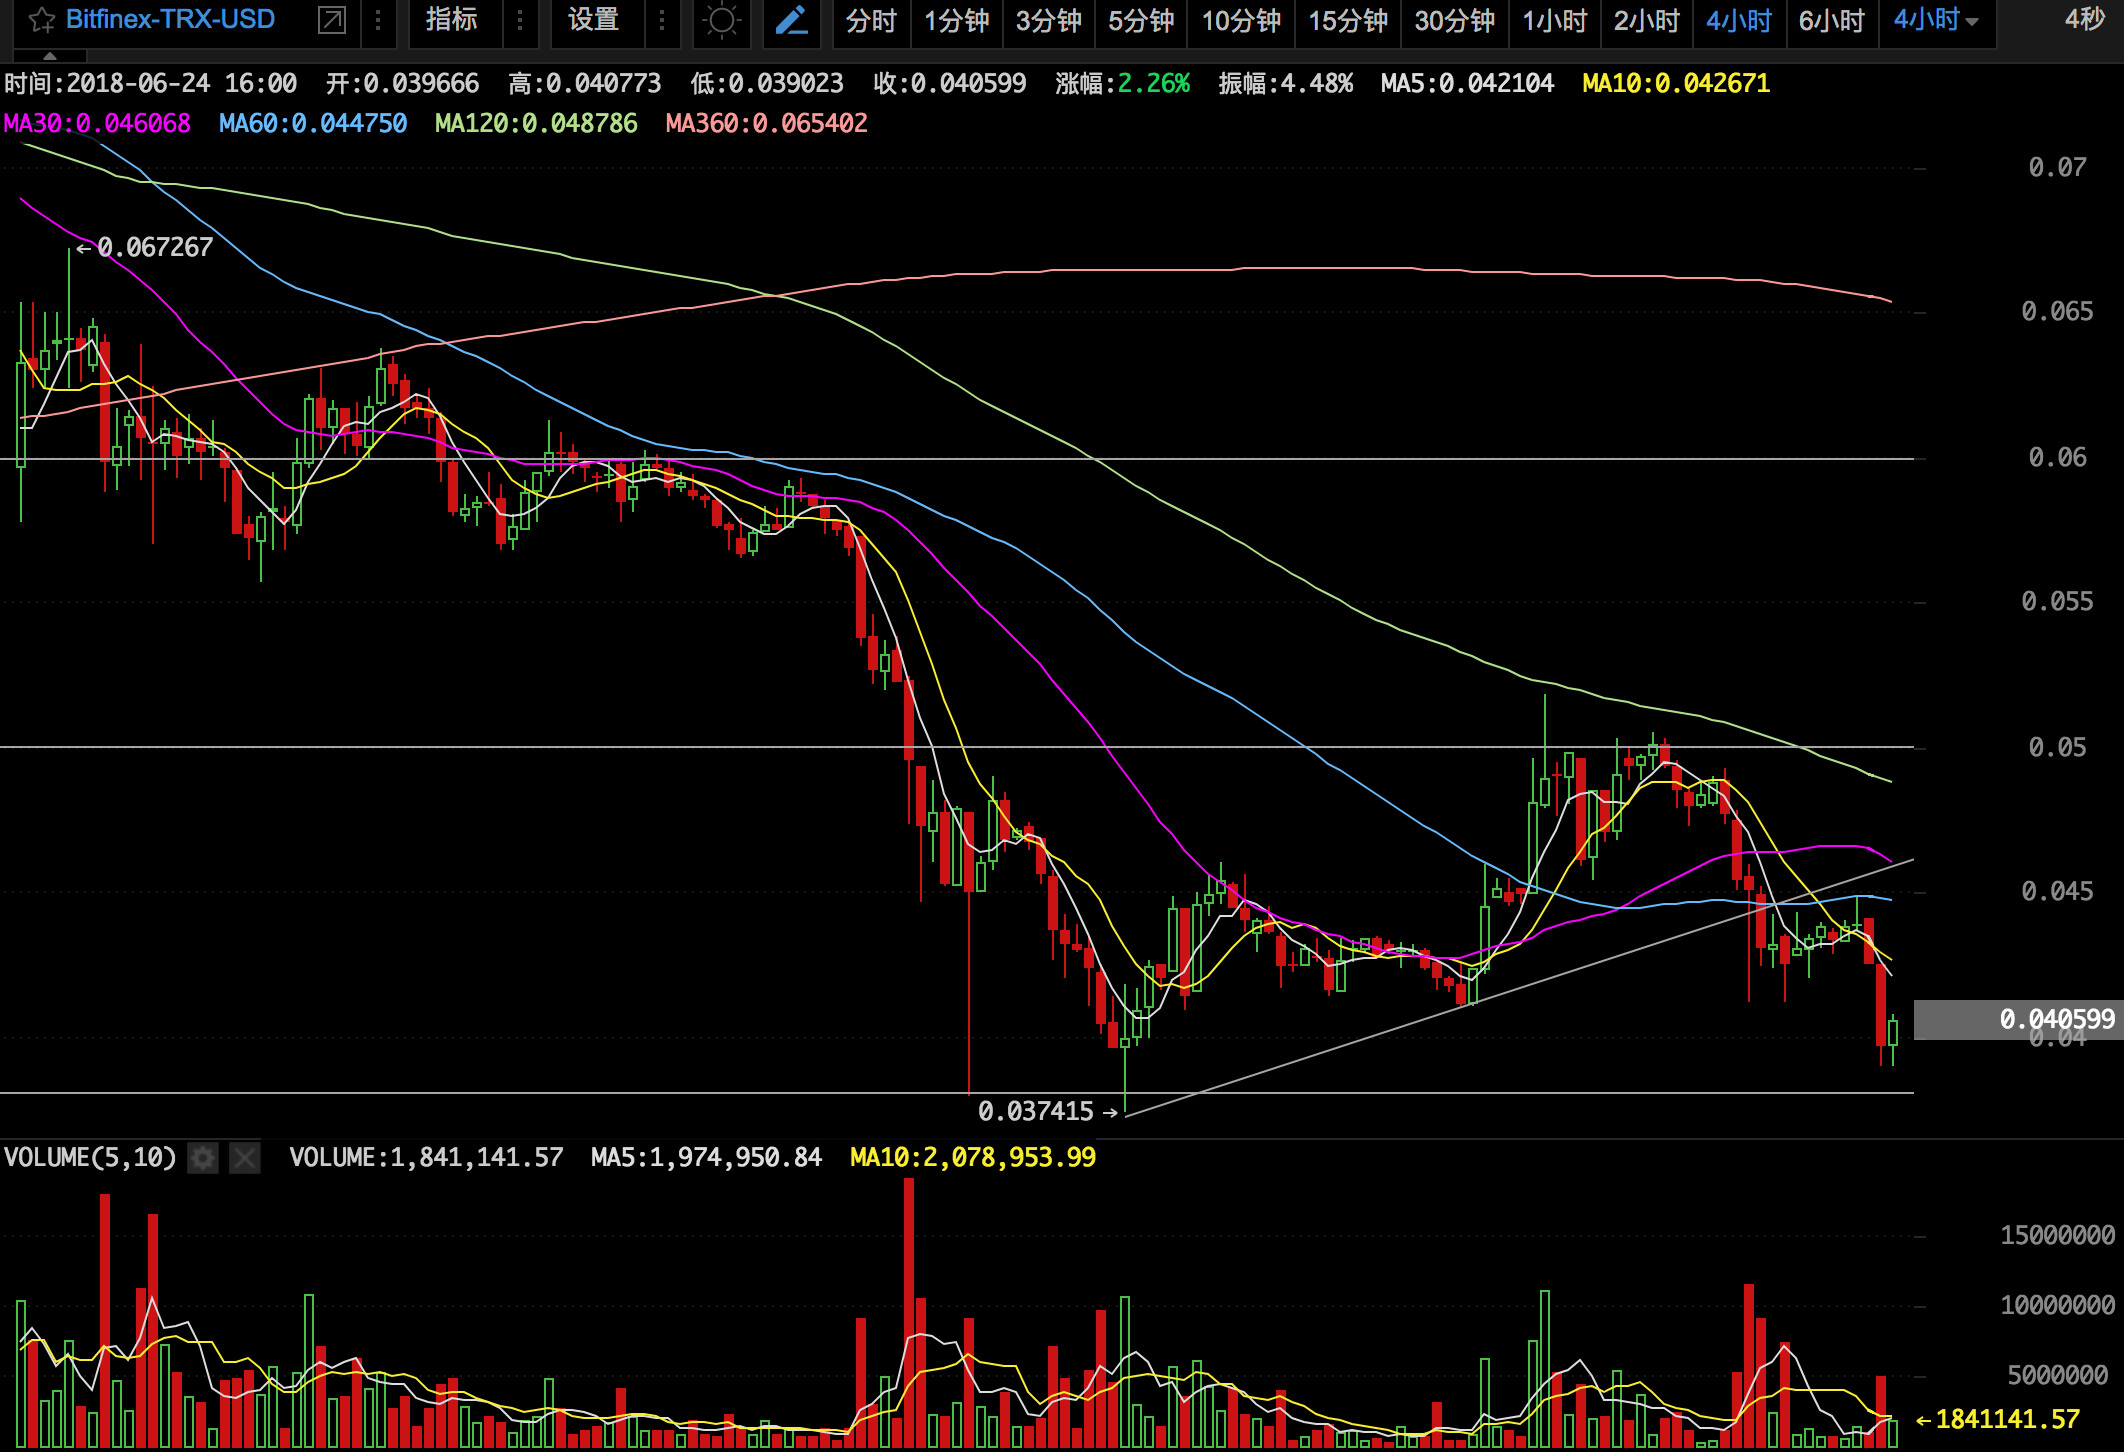Open more options next to Bitfinex-TRX-USD
This screenshot has height=1452, width=2124.
coord(378,20)
